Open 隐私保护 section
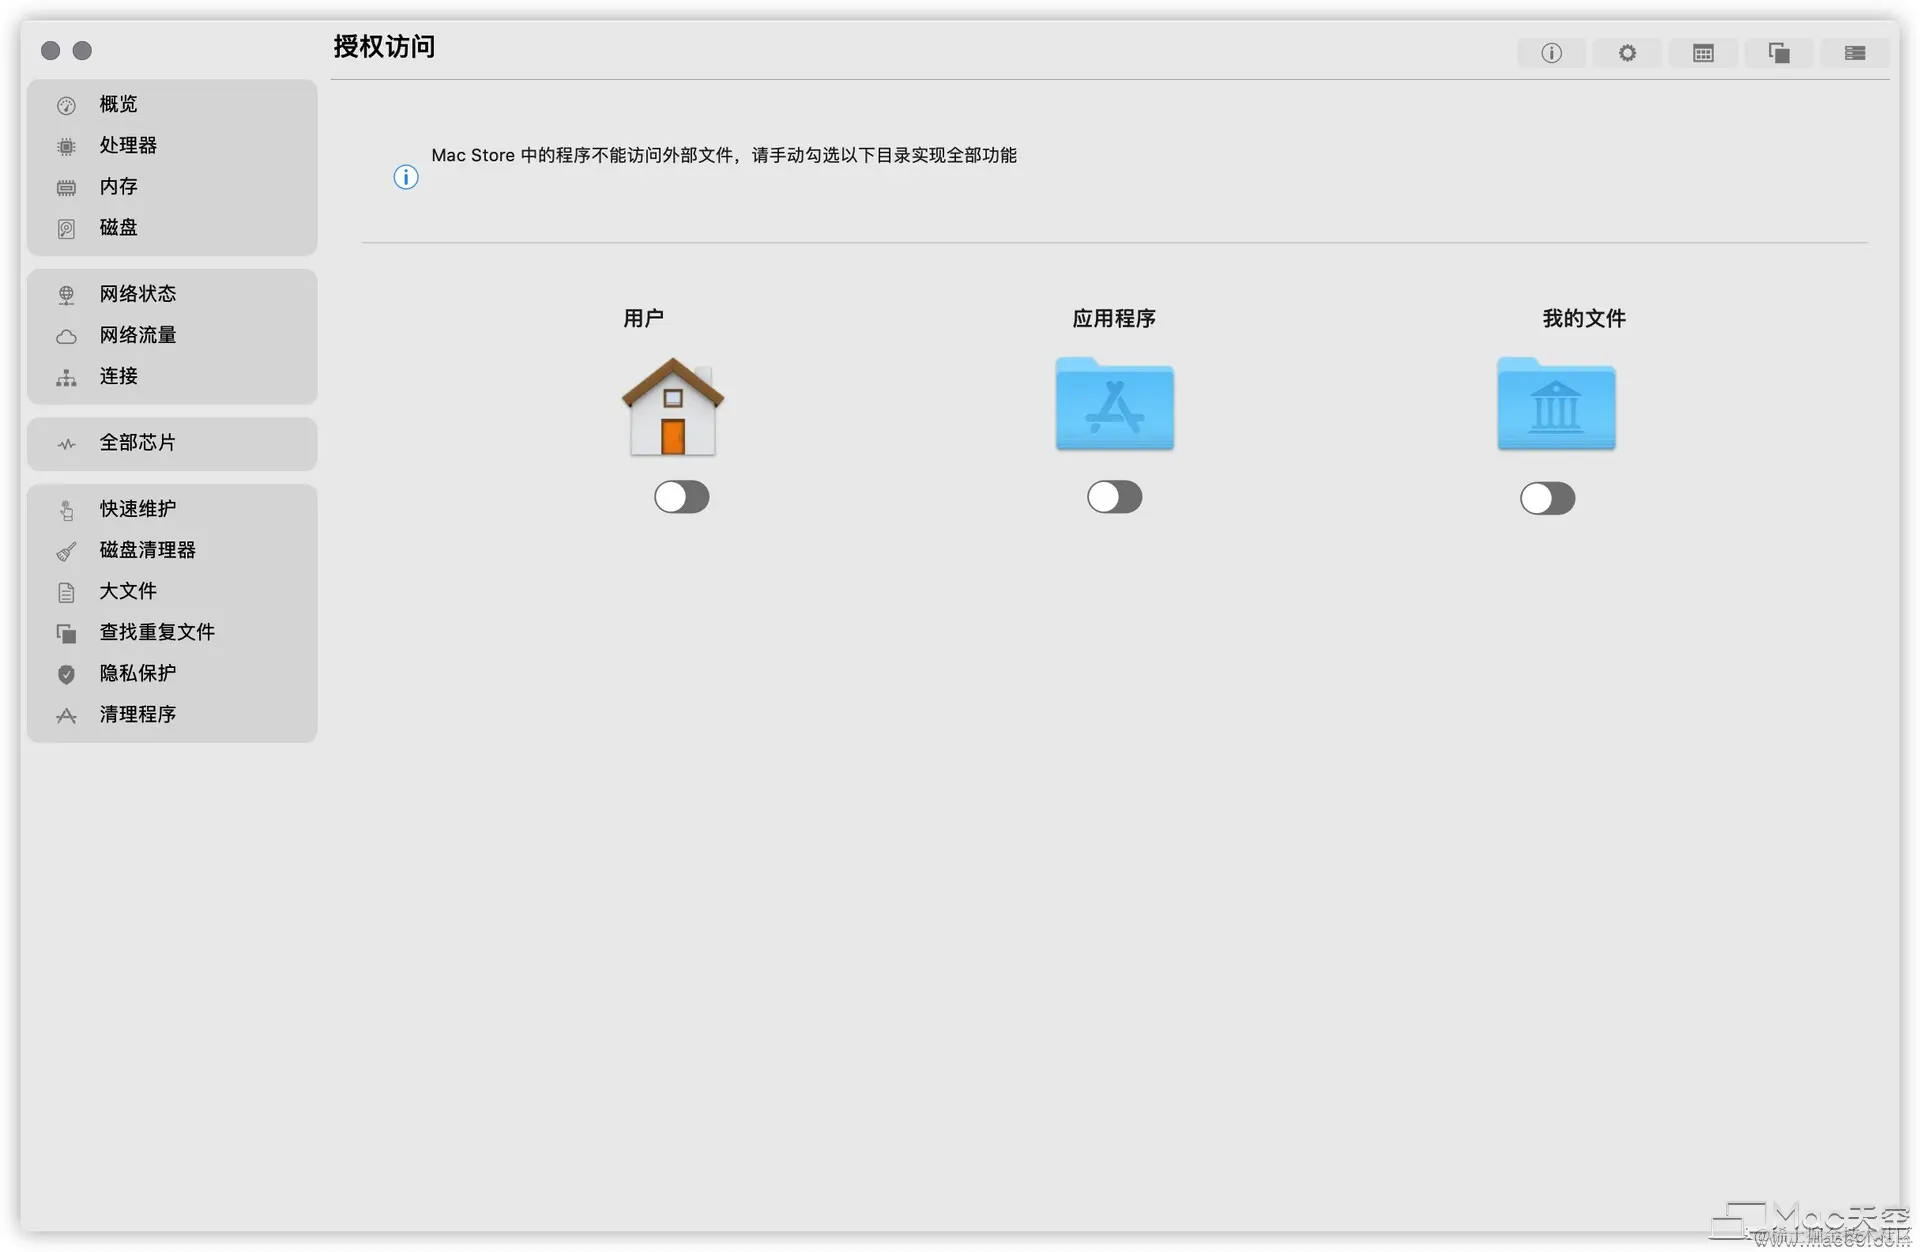The image size is (1920, 1252). point(137,673)
